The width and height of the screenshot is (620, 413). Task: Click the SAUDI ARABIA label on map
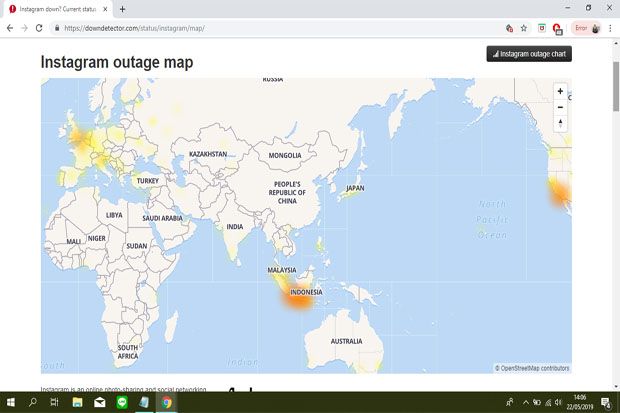[x=163, y=218]
